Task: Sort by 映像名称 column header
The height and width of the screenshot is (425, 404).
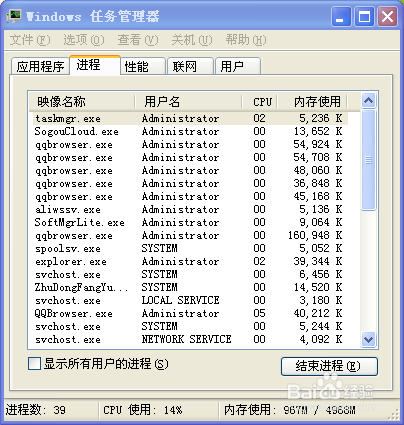Action: tap(82, 101)
